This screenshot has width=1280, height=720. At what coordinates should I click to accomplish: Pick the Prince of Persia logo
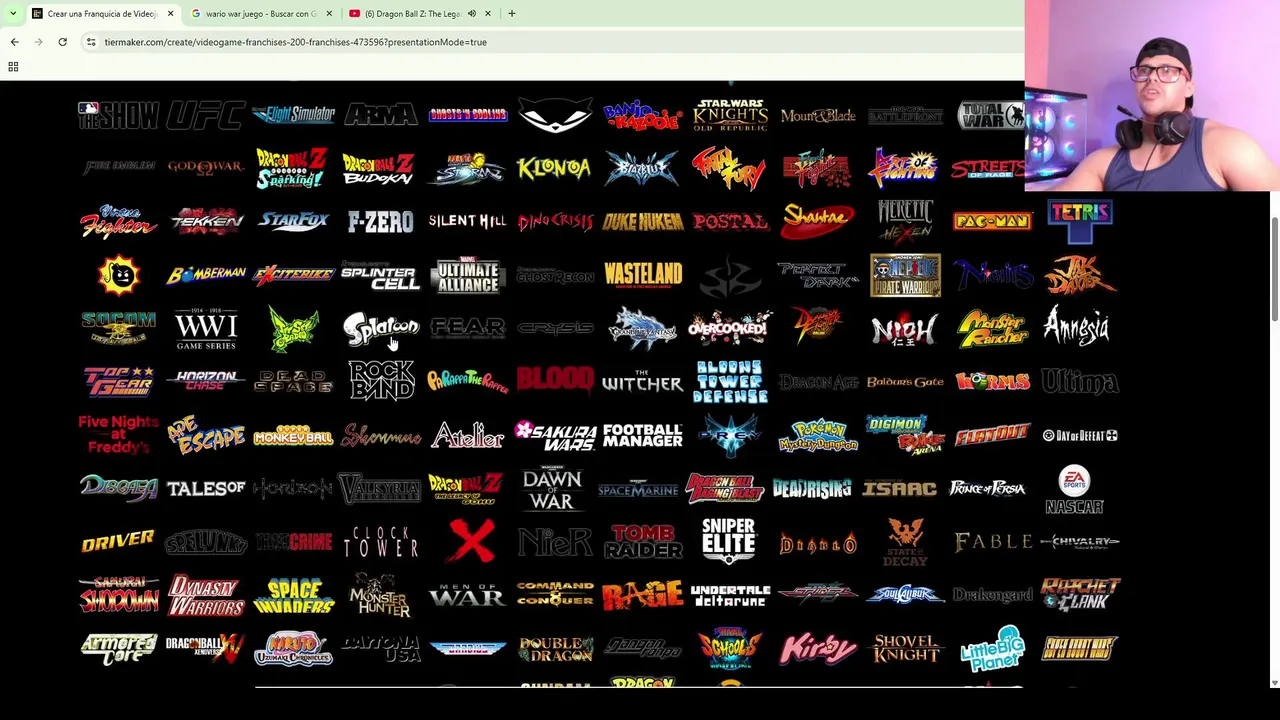pos(987,489)
